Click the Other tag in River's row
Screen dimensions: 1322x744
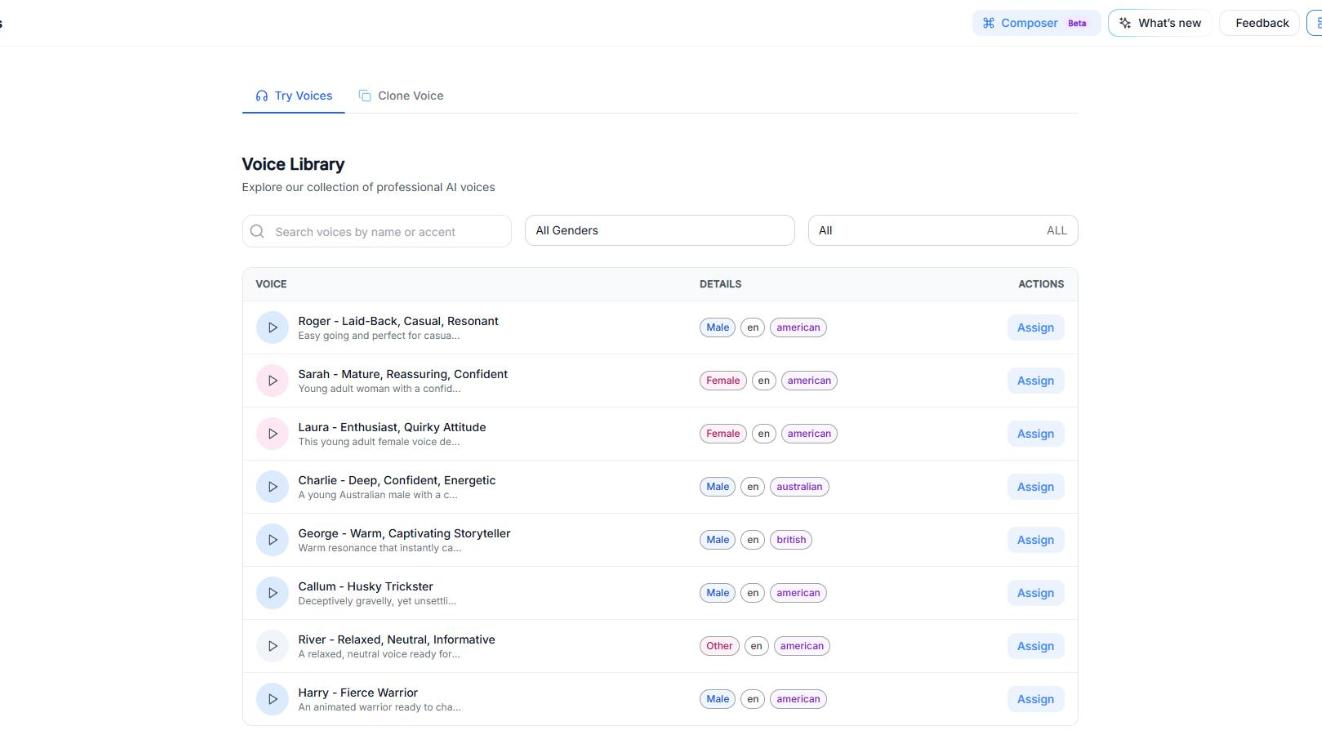click(x=720, y=646)
